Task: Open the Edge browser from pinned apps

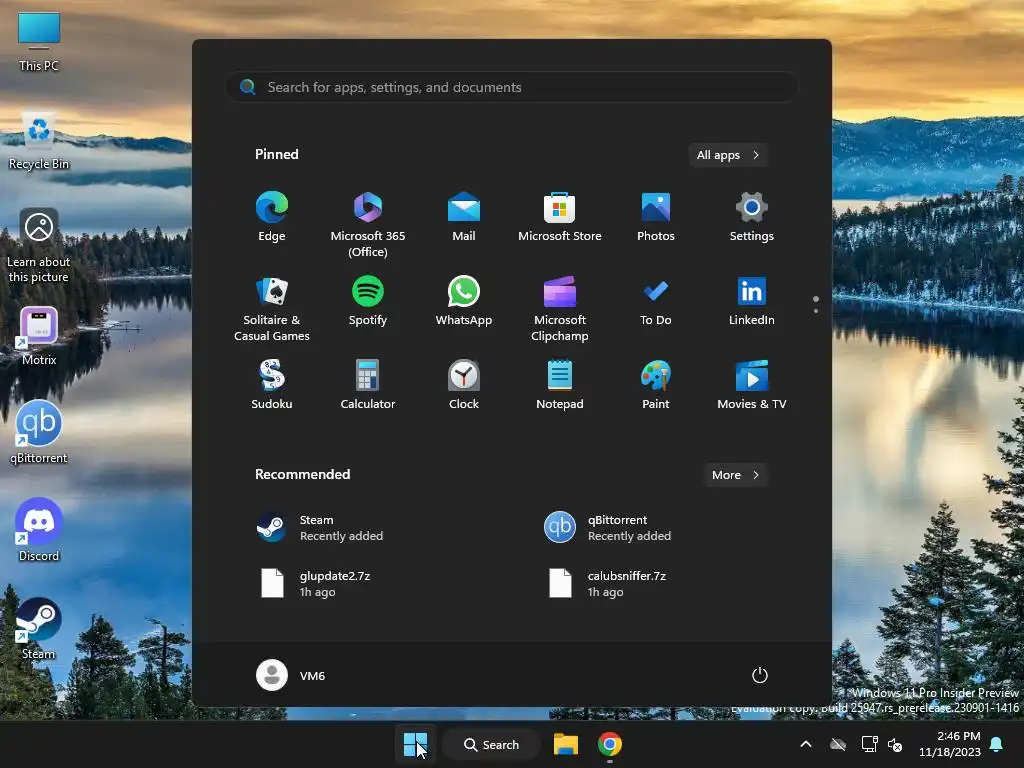Action: click(x=272, y=217)
